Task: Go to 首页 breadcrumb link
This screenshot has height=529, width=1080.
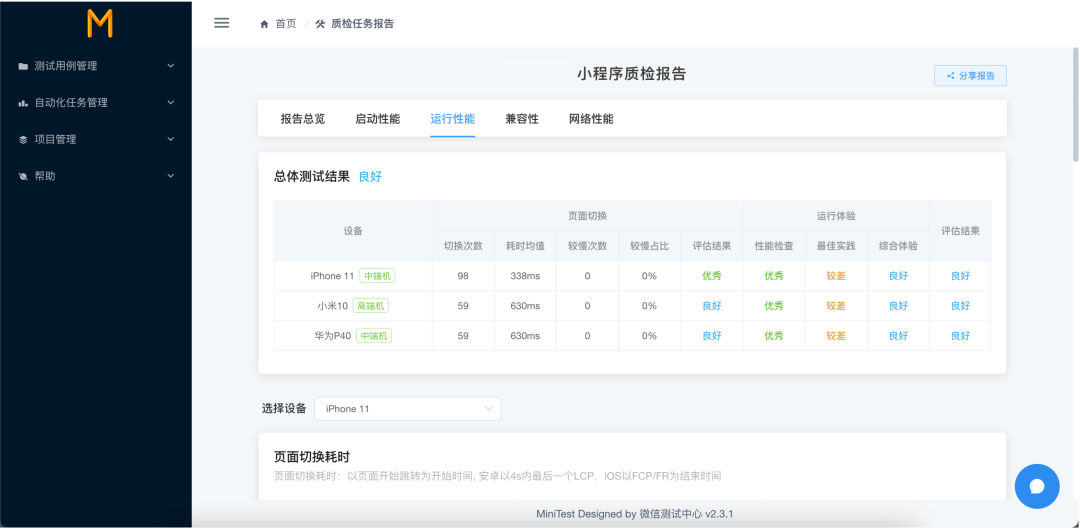Action: click(286, 24)
